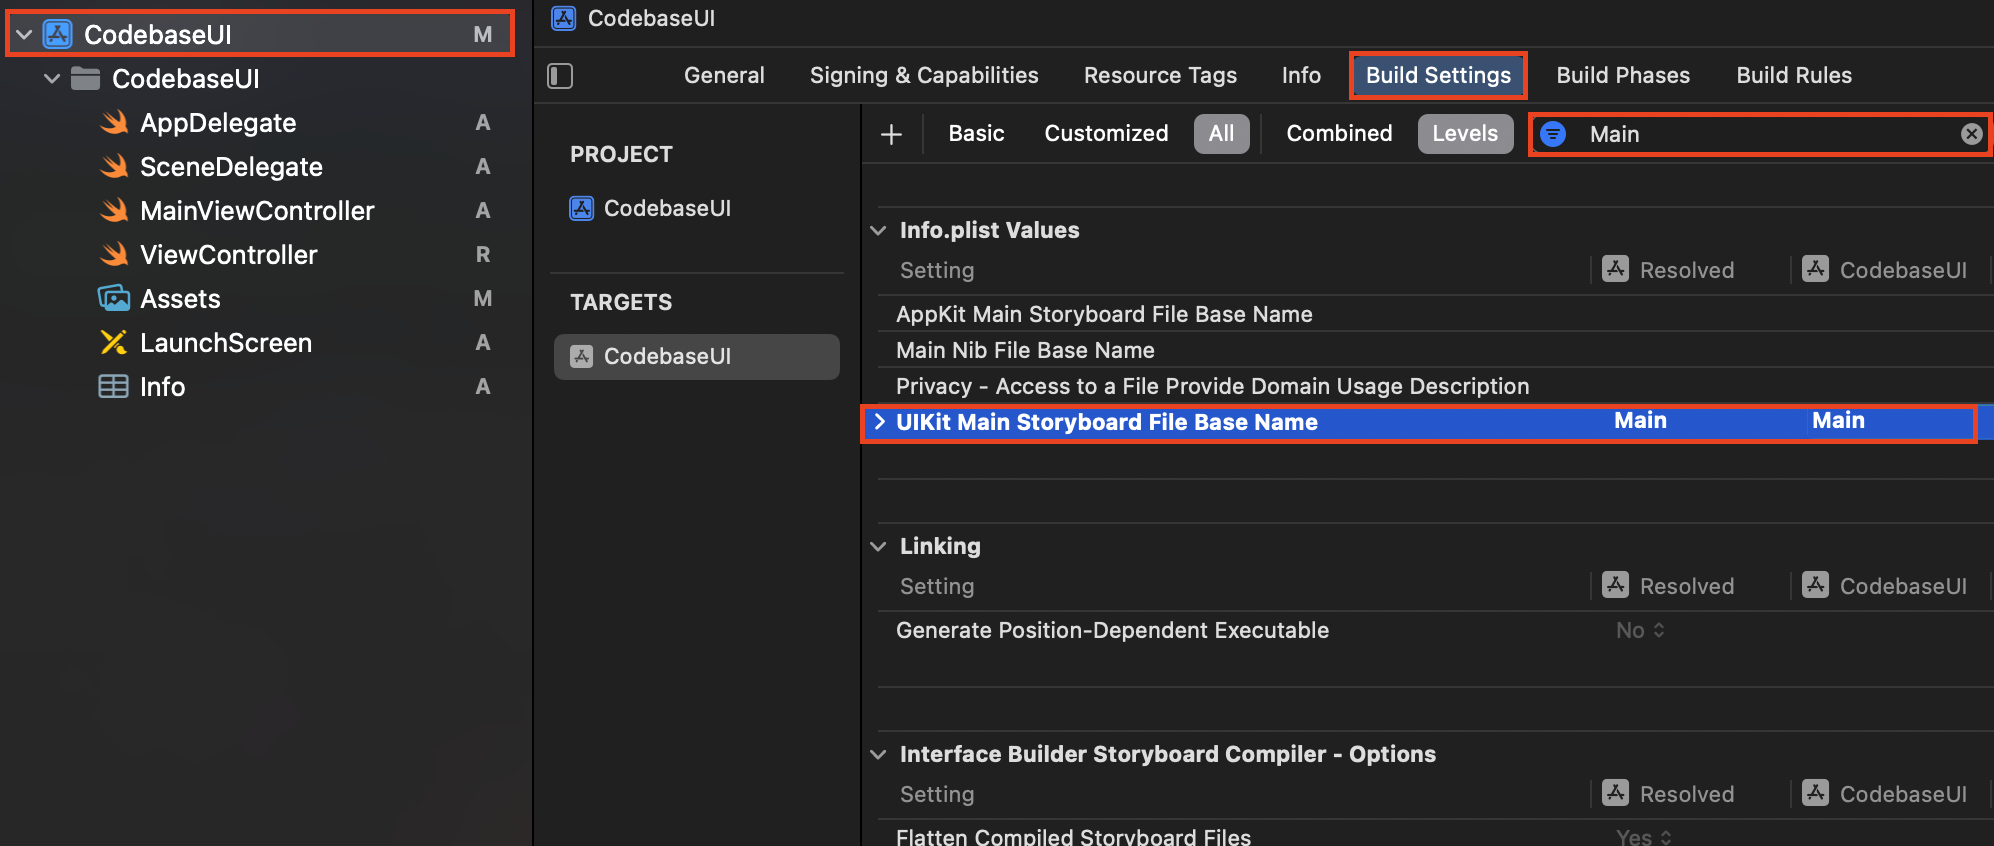
Task: Toggle the project and targets list sidebar
Action: pyautogui.click(x=560, y=76)
